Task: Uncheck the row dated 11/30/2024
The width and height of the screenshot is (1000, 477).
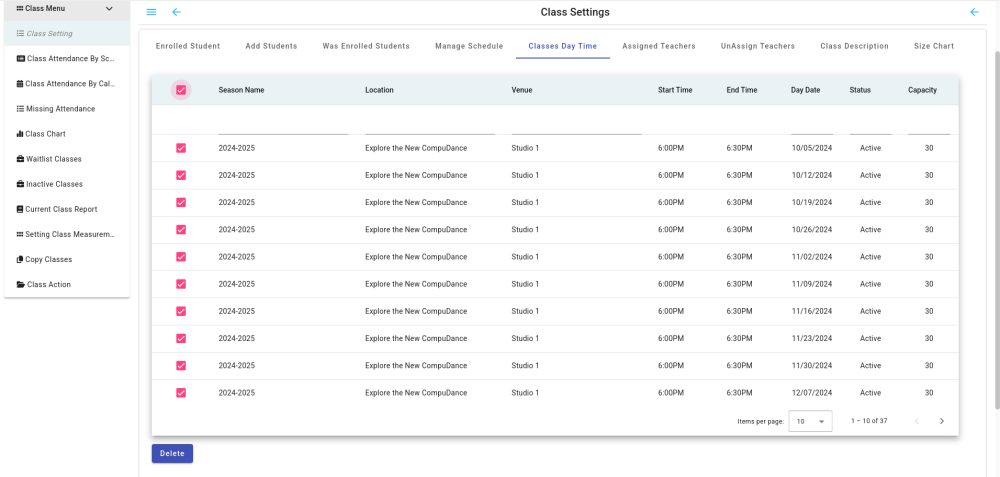Action: (x=181, y=365)
